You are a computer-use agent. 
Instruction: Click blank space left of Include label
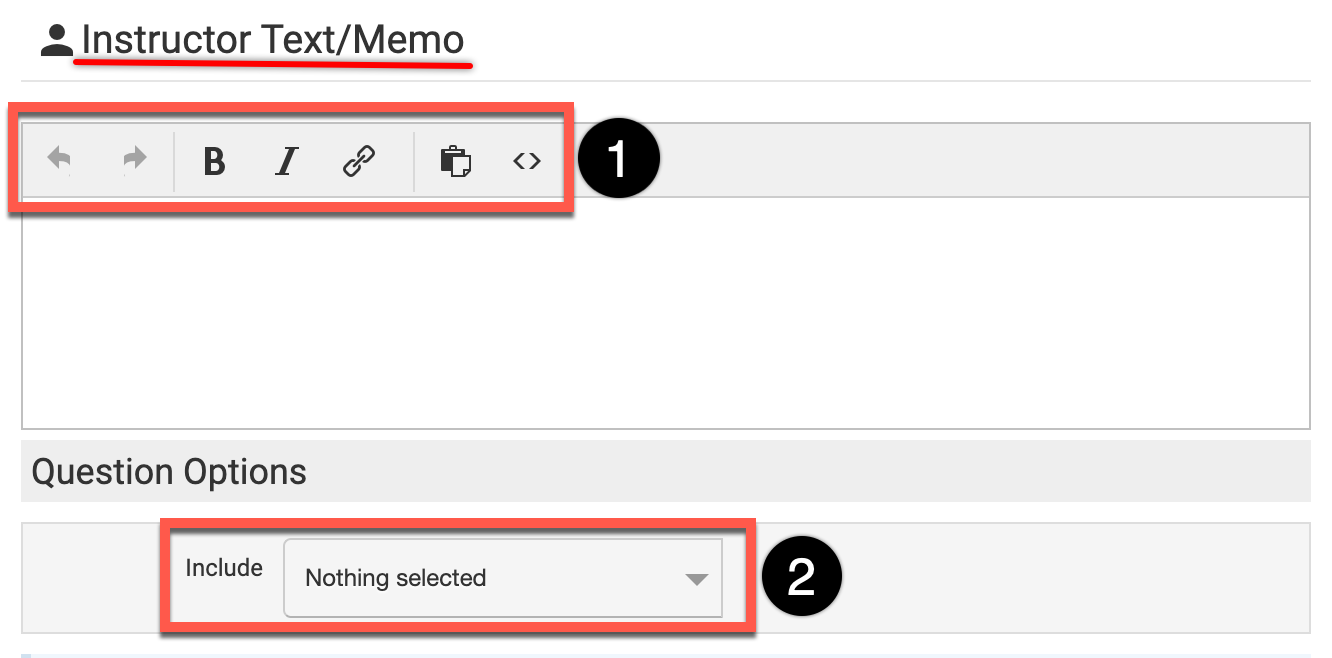coord(90,578)
